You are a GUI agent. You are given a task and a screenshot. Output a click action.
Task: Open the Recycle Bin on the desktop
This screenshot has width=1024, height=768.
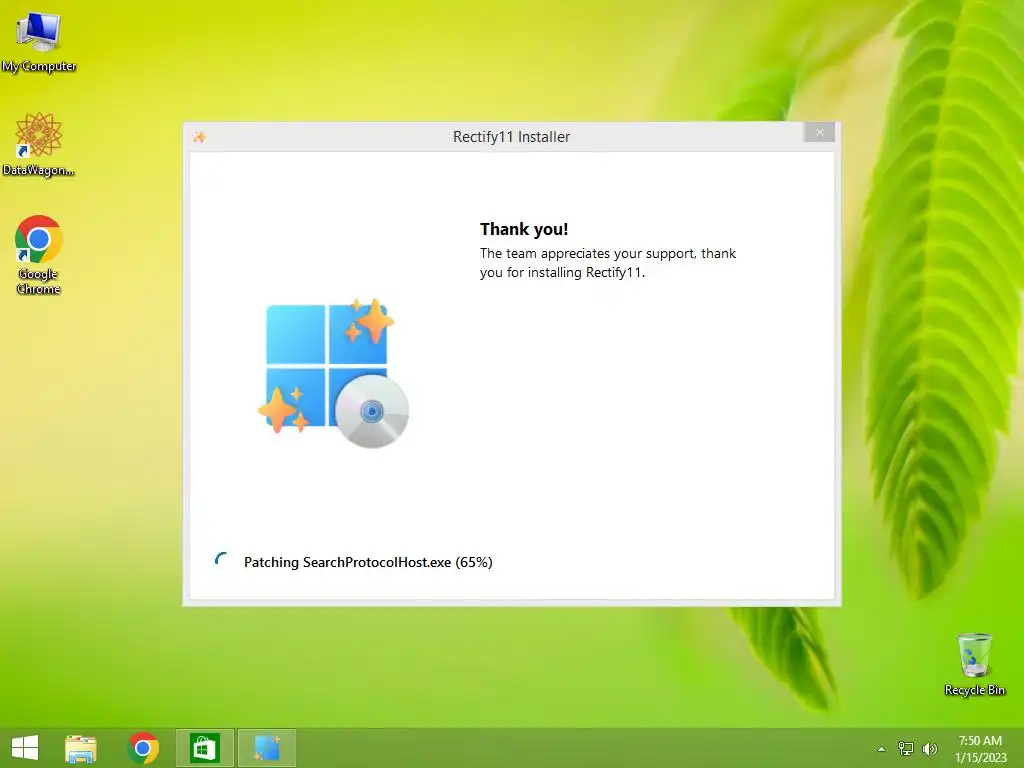(x=974, y=664)
